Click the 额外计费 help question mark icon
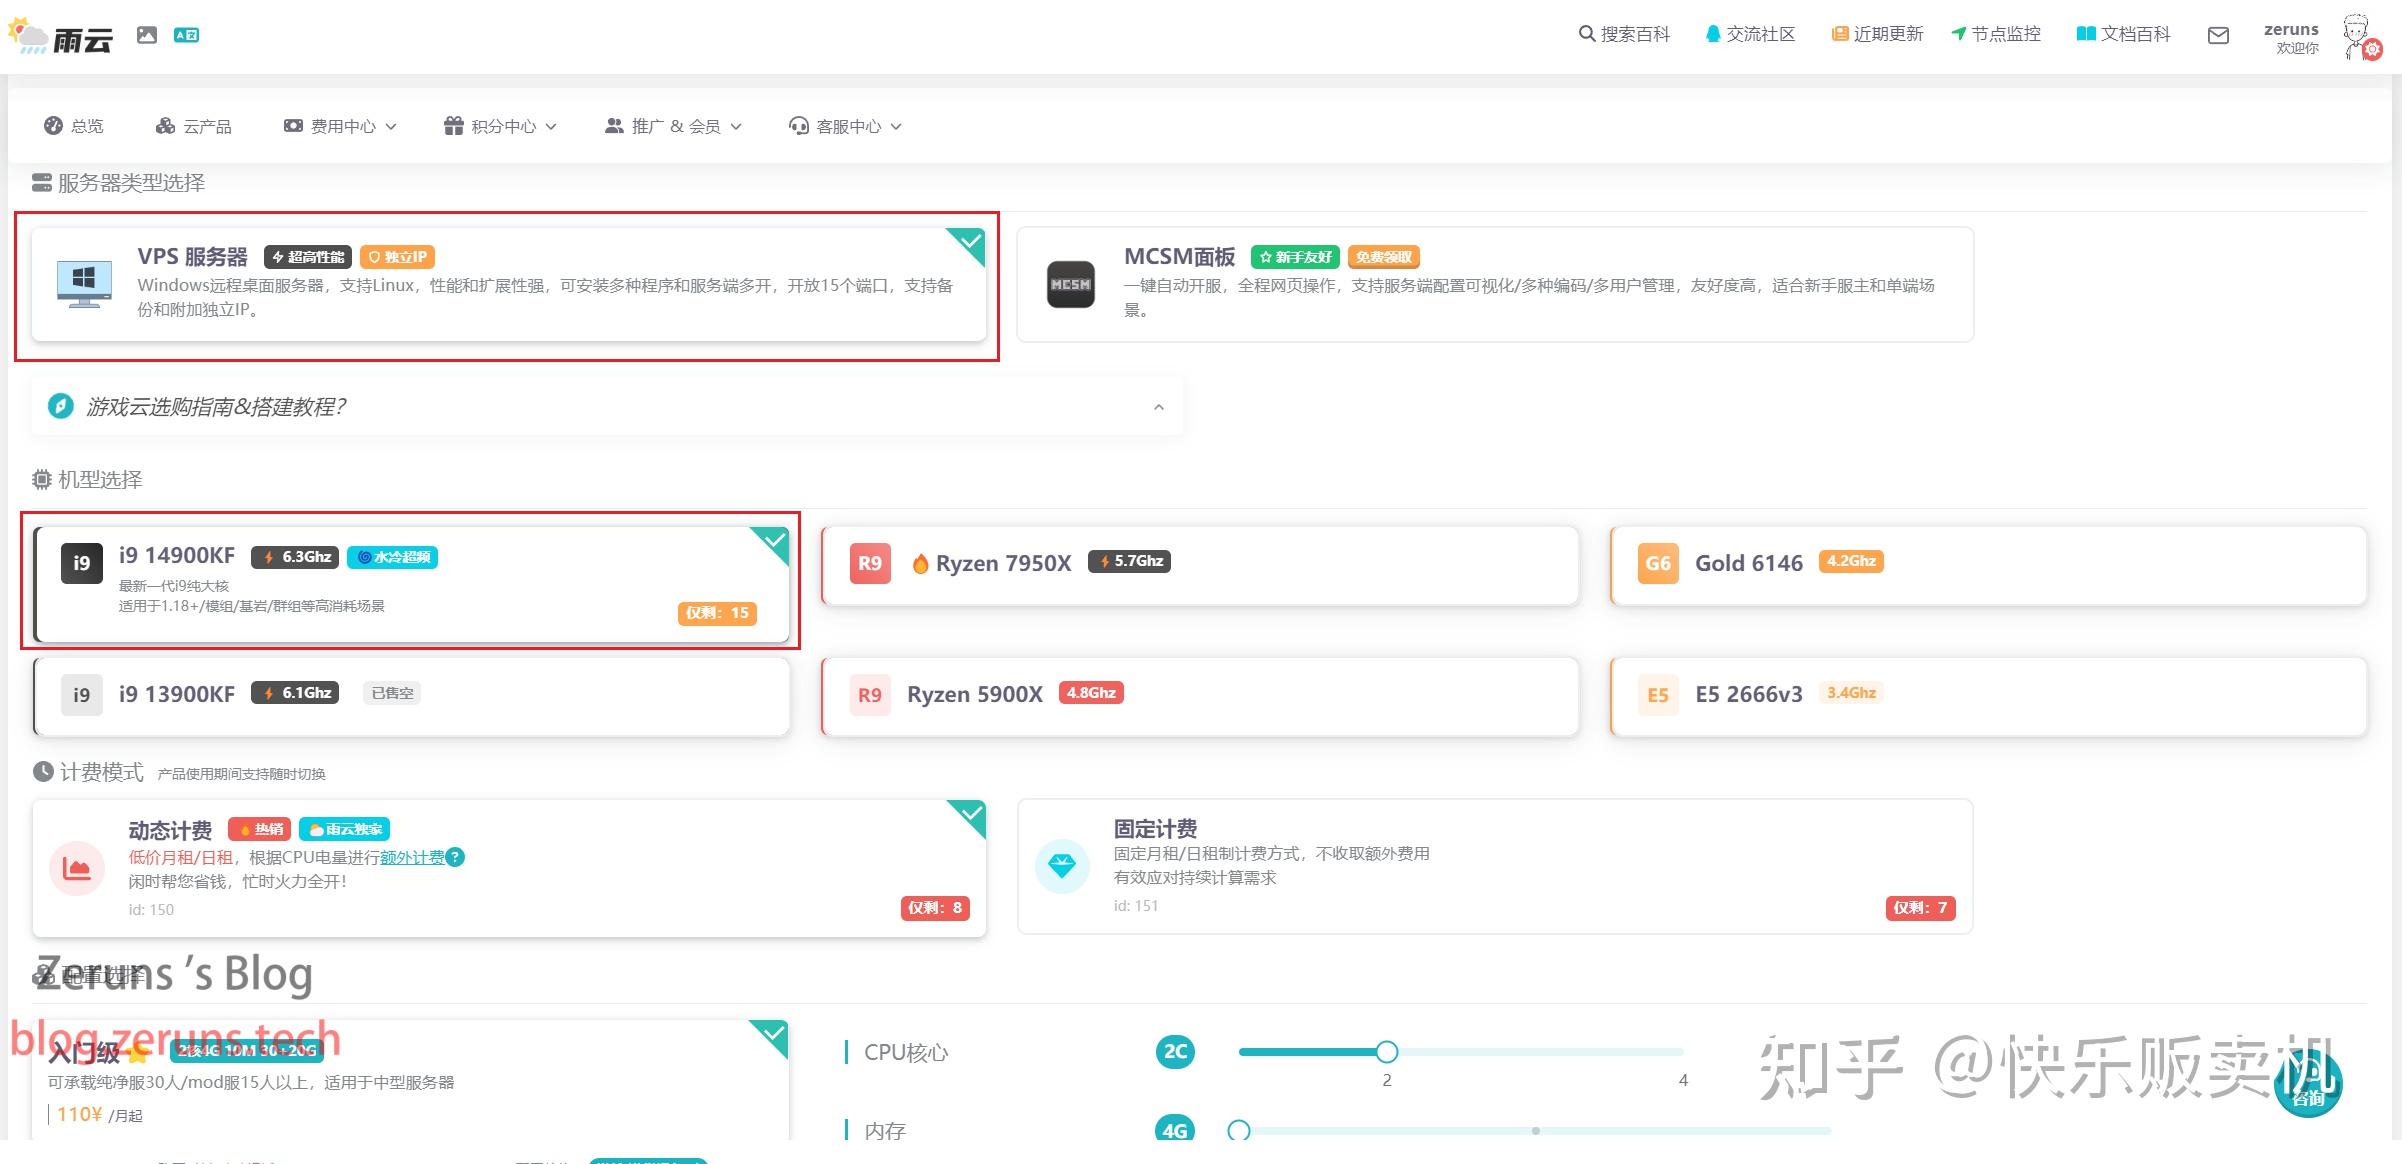This screenshot has width=2402, height=1164. (x=457, y=857)
